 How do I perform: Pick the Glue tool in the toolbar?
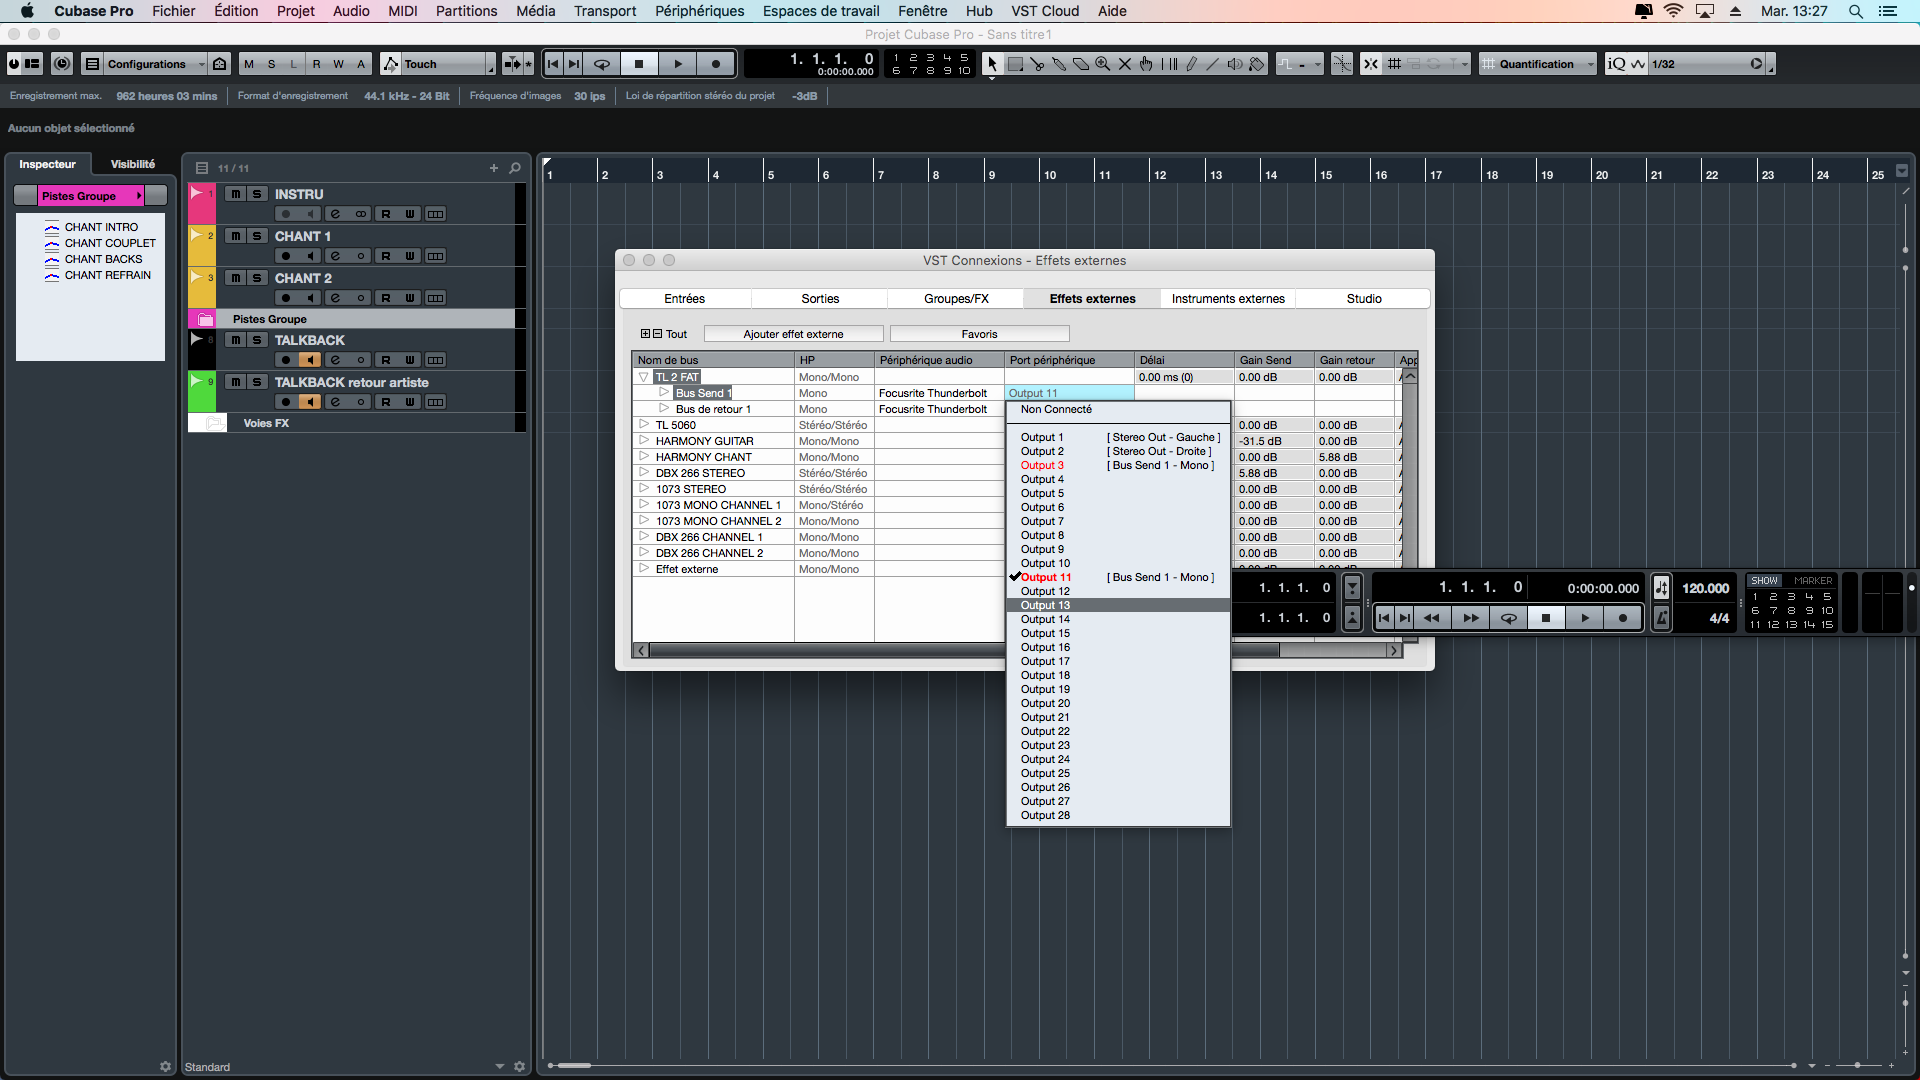[x=1060, y=63]
